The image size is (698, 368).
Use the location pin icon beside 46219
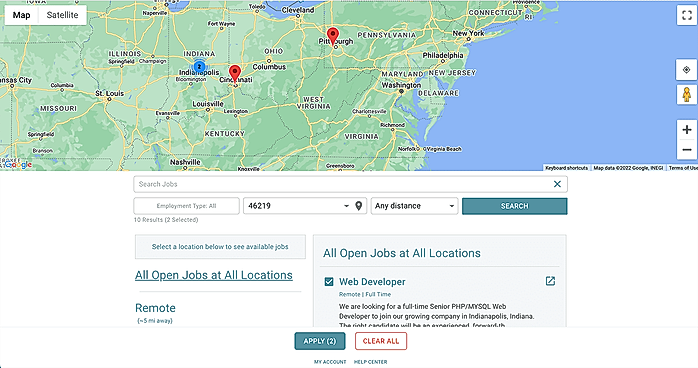[x=358, y=206]
